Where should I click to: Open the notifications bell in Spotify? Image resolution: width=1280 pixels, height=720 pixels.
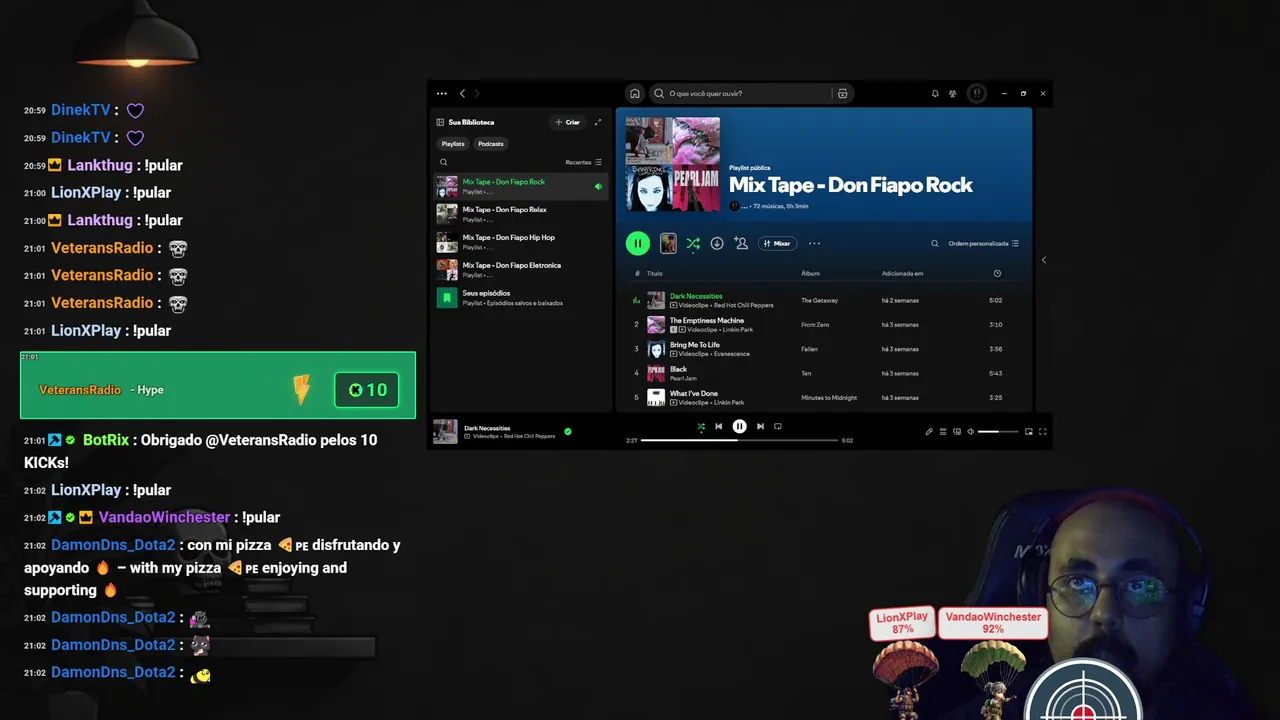[935, 94]
